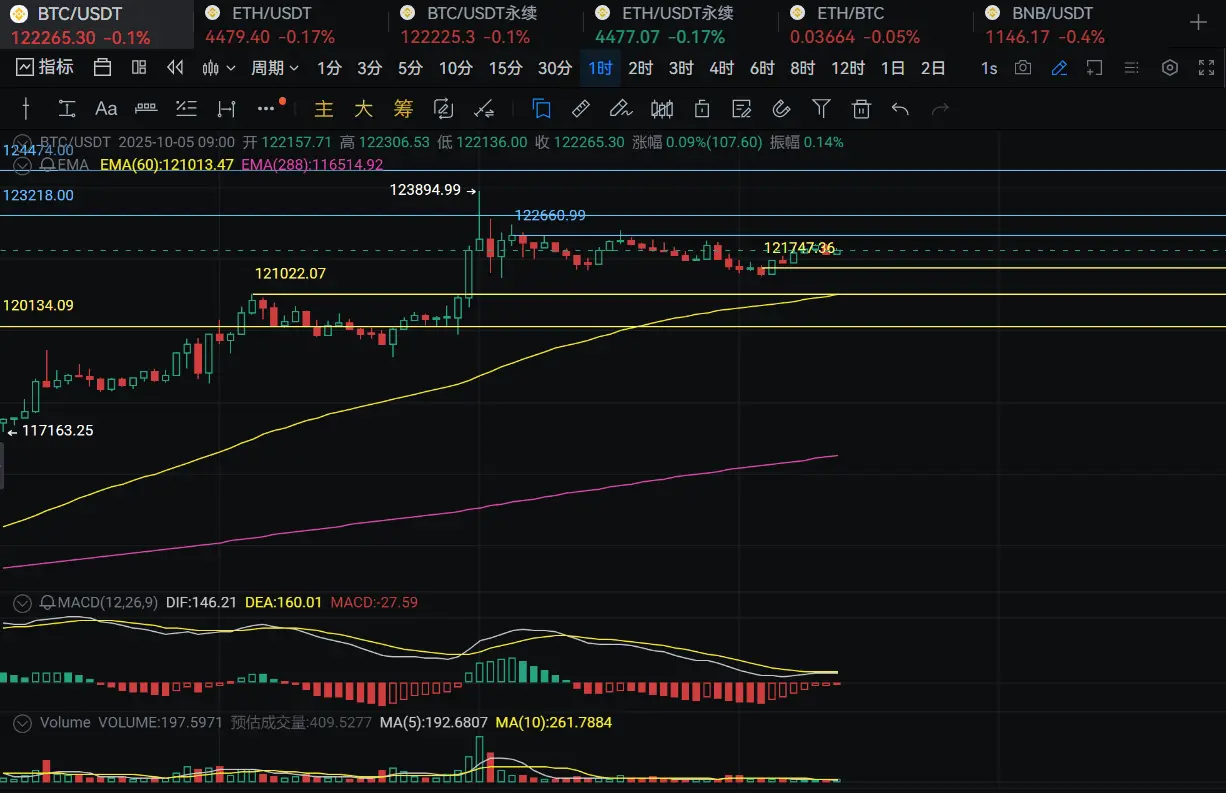Add a new ticker tab with plus
The image size is (1226, 793).
tap(1198, 22)
